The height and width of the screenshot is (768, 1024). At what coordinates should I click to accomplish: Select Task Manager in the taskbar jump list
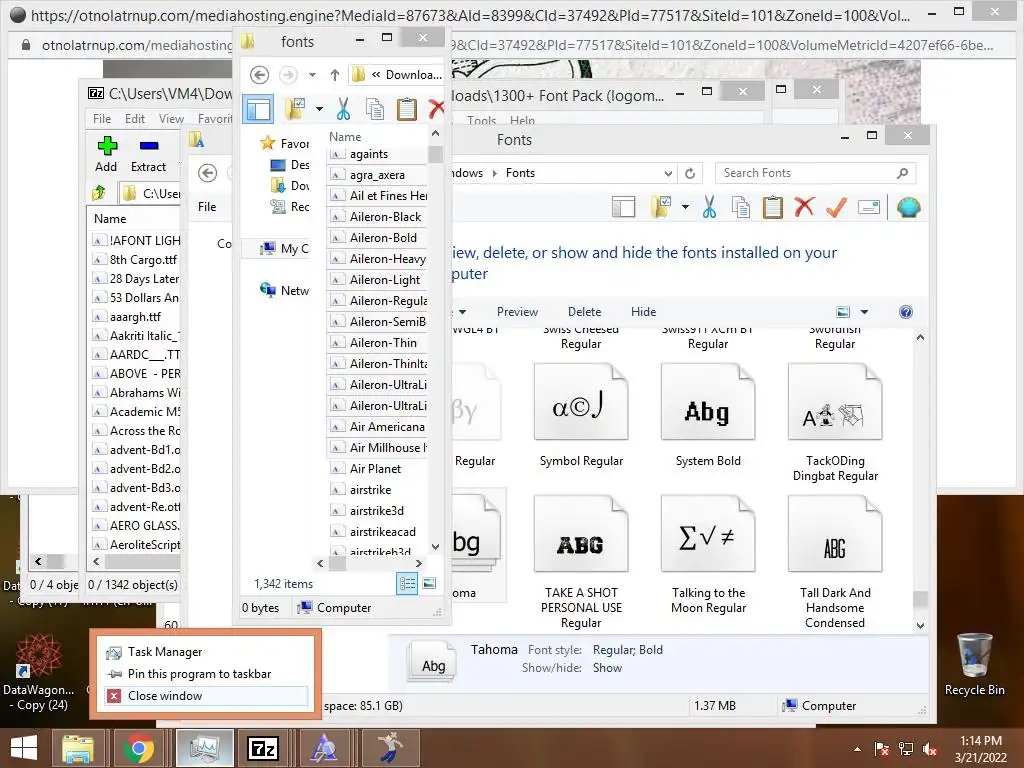click(205, 652)
